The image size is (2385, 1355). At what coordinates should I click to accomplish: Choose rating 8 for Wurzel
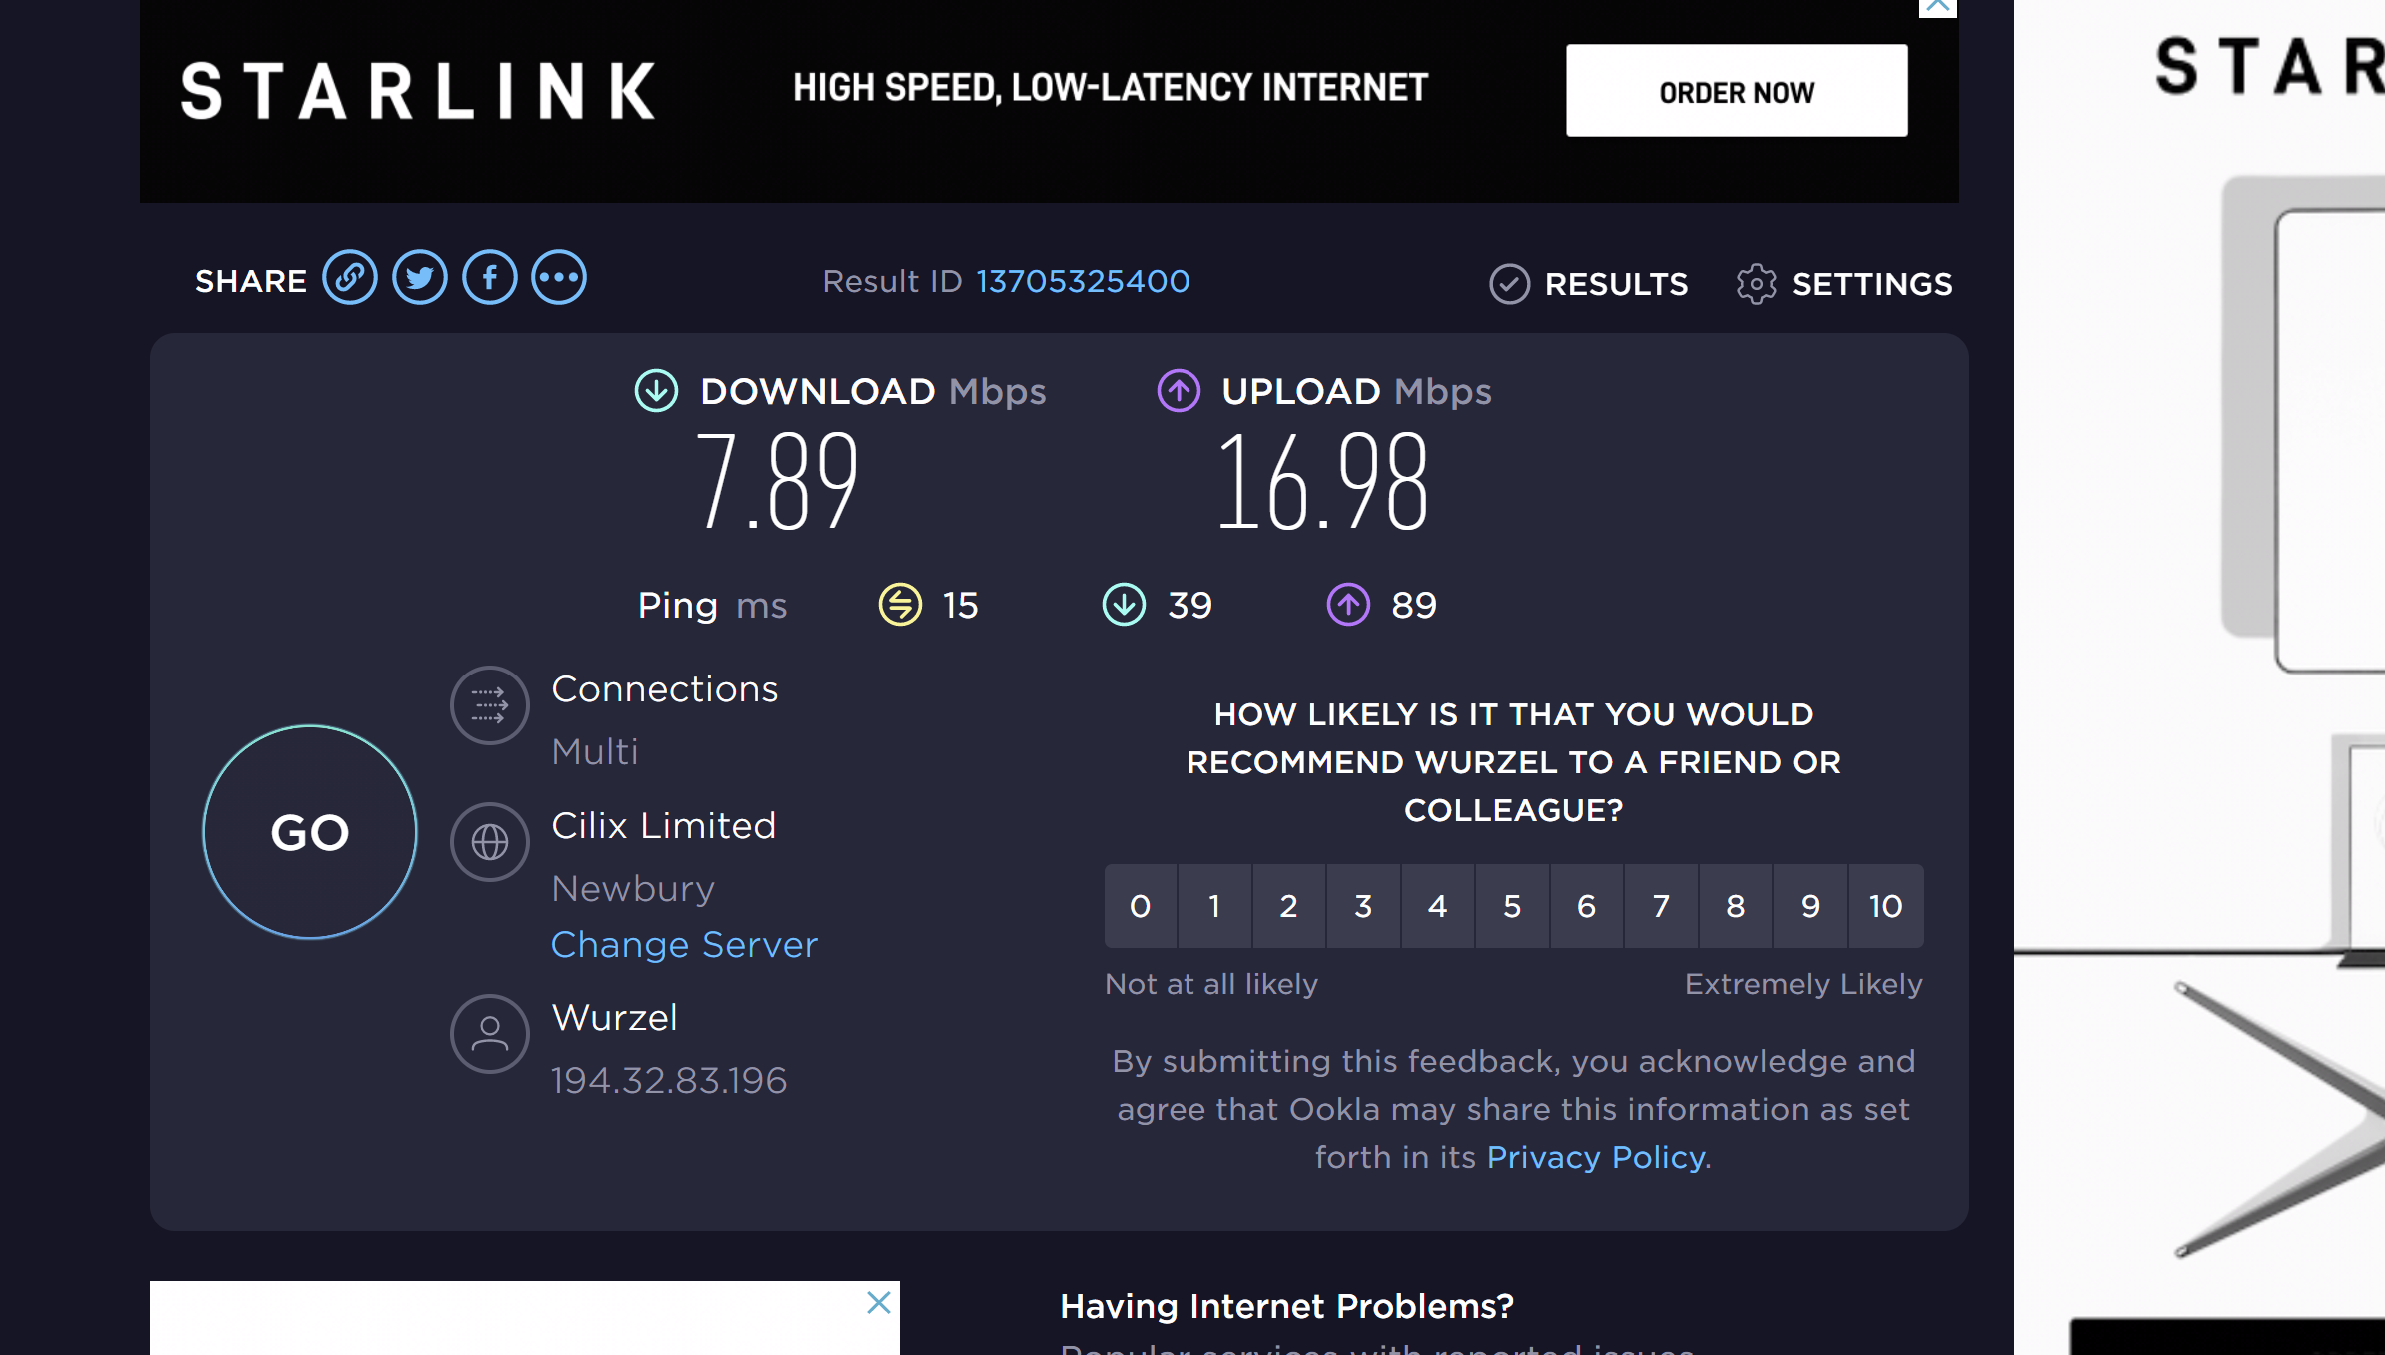point(1735,906)
